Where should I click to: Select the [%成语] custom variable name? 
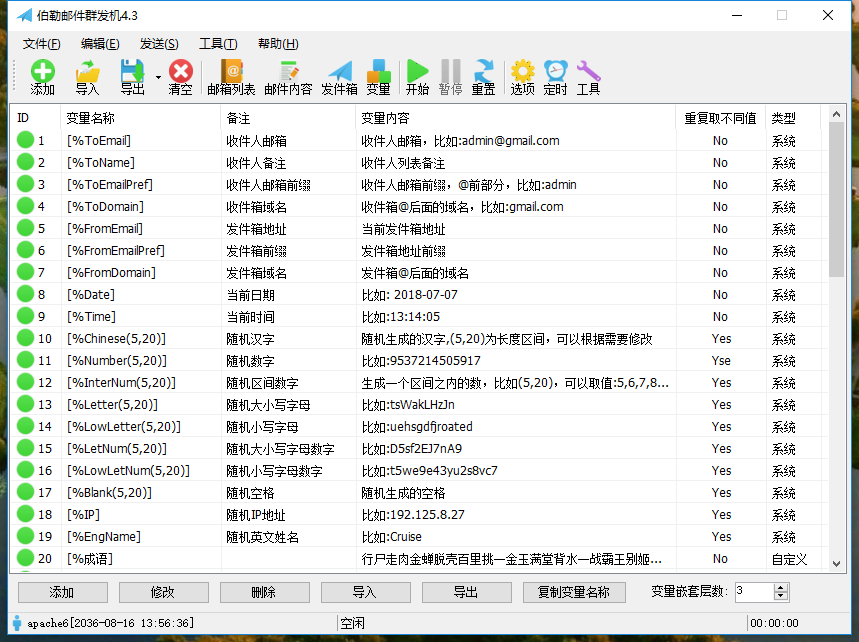click(x=90, y=559)
